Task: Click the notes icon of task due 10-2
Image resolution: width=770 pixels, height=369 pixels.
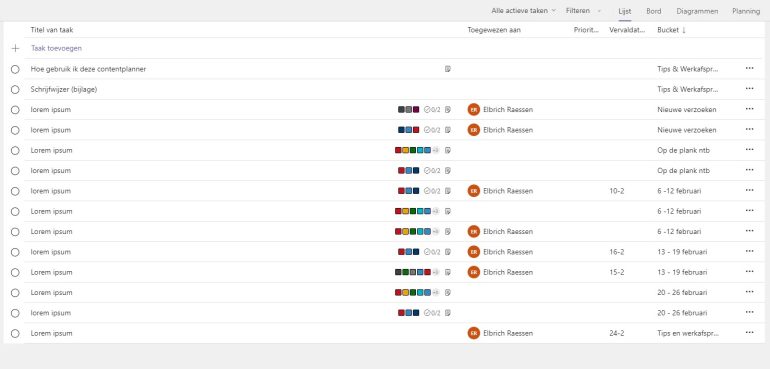Action: tap(447, 191)
